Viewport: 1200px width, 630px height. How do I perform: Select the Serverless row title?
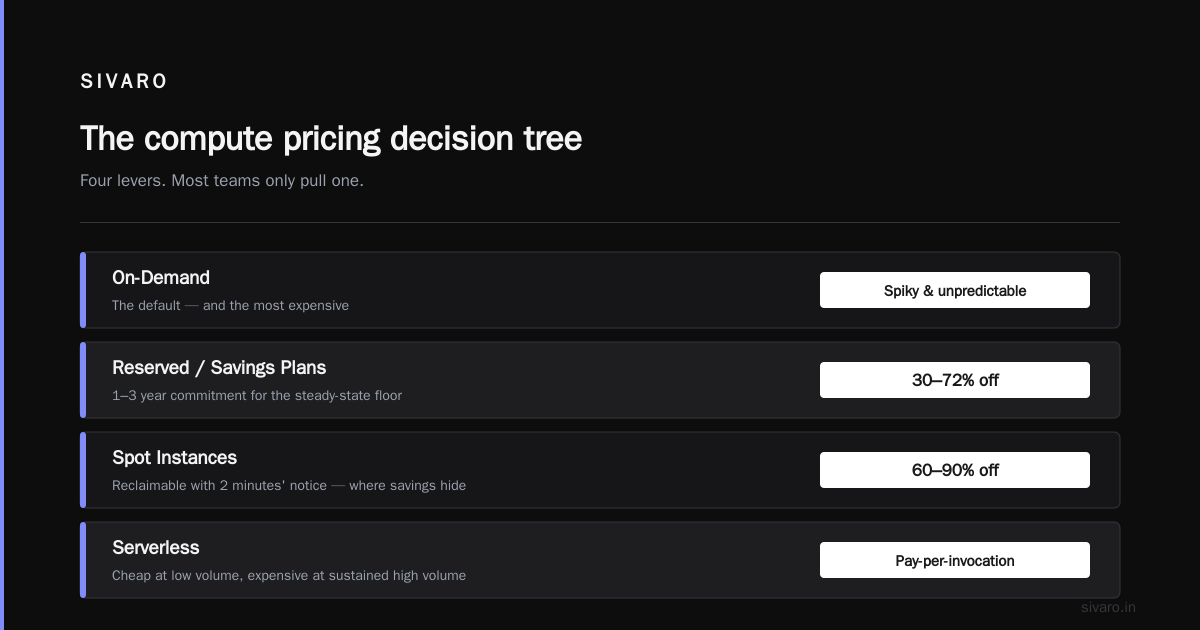[156, 548]
